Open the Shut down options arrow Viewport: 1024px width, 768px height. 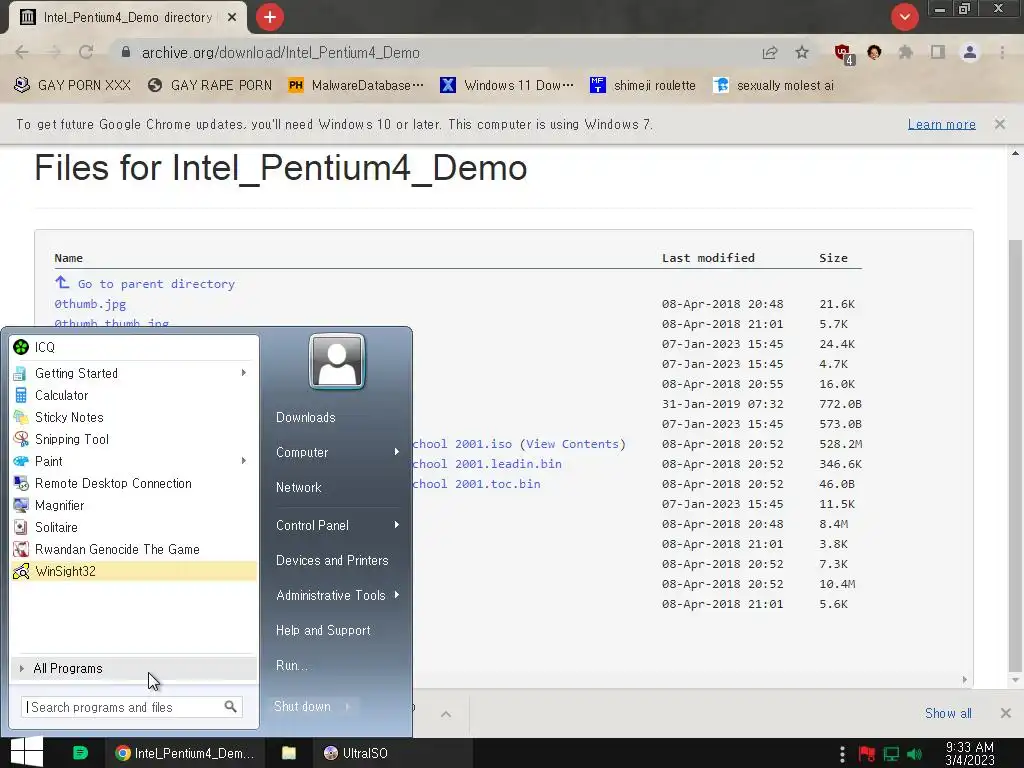coord(347,707)
